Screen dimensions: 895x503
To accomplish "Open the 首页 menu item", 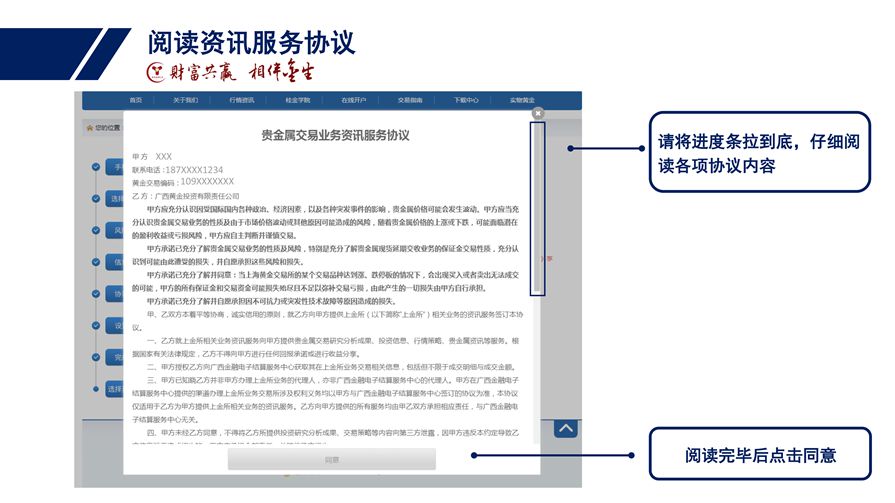I will click(x=135, y=100).
